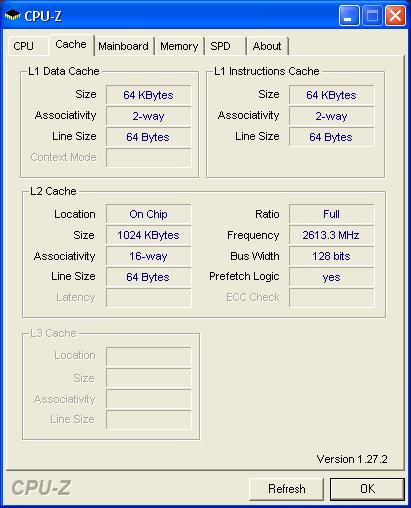Viewport: 411px width, 508px height.
Task: Click L1 Data Cache Line Size 64 Bytes
Action: point(148,137)
